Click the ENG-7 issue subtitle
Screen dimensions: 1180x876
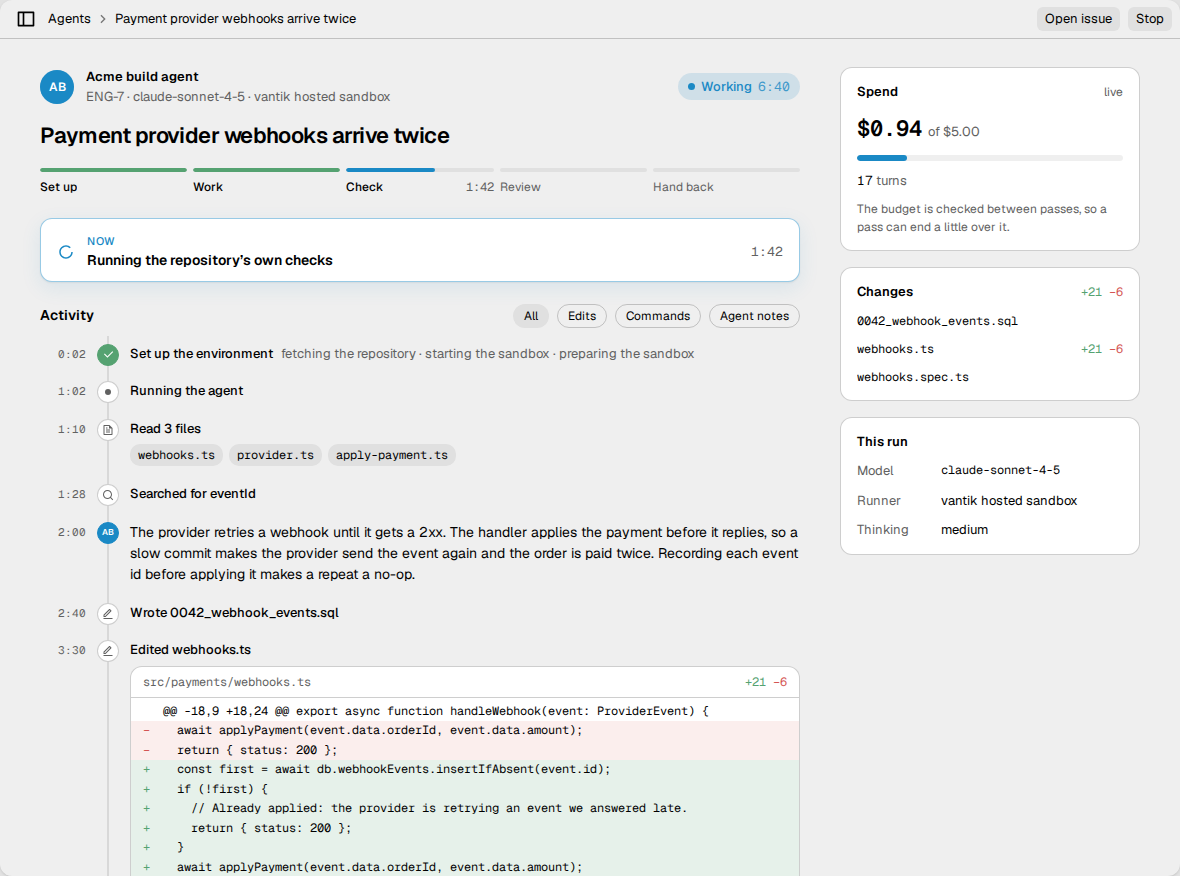point(238,97)
